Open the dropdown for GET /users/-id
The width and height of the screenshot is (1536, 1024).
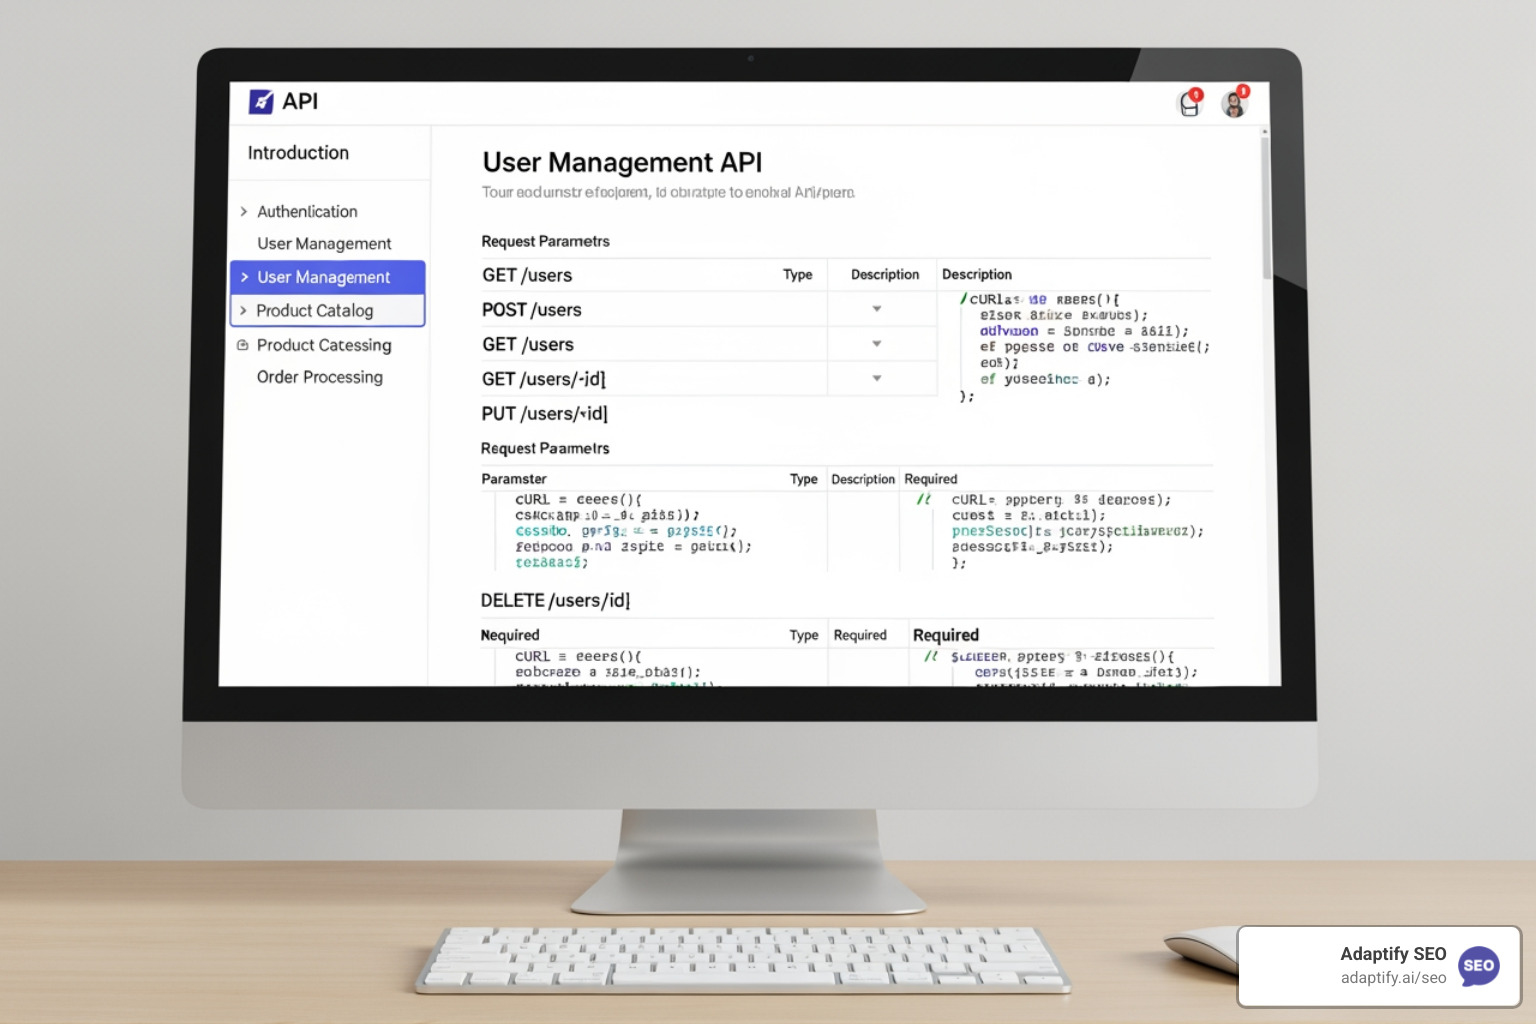pyautogui.click(x=877, y=378)
